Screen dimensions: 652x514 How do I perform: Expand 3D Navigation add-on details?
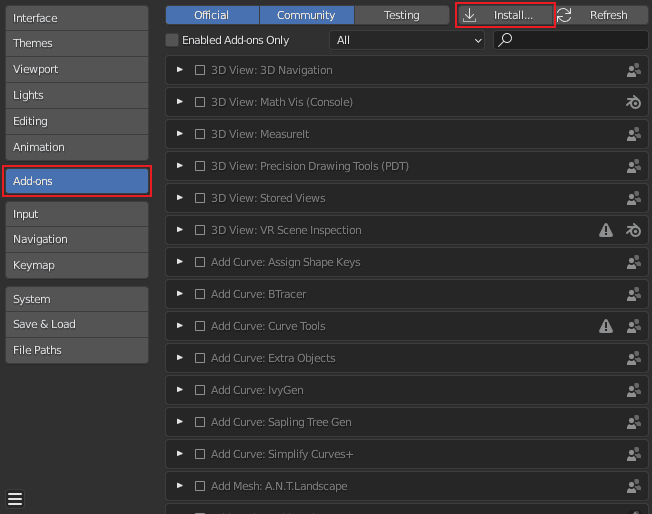[180, 69]
